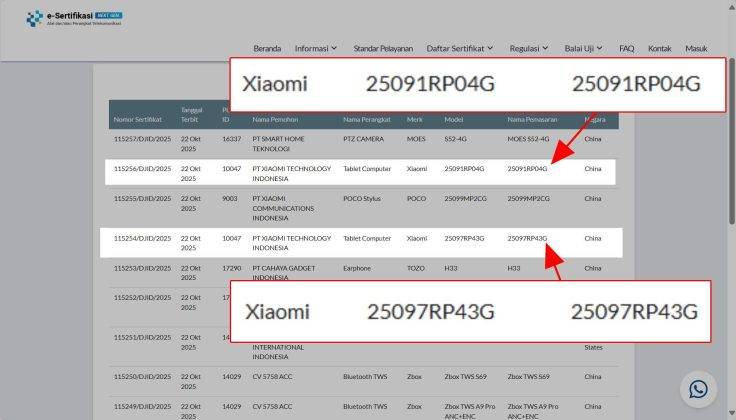This screenshot has width=736, height=420.
Task: Click the Merk column header
Action: coord(414,120)
